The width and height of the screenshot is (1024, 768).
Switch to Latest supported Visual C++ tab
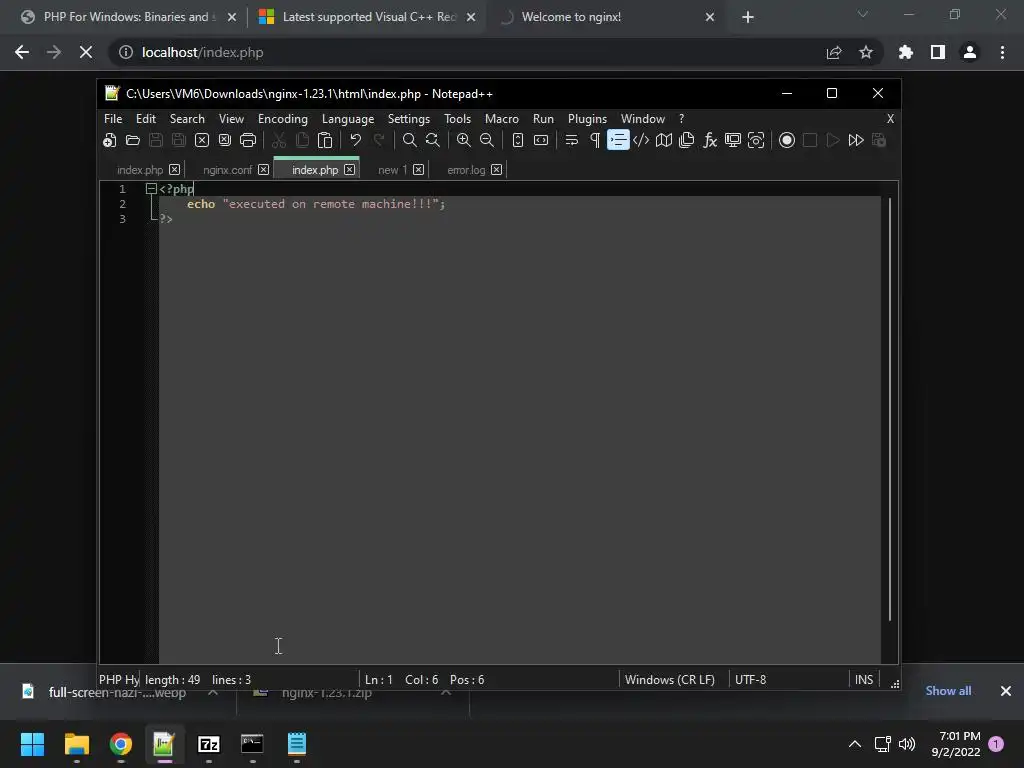(368, 17)
